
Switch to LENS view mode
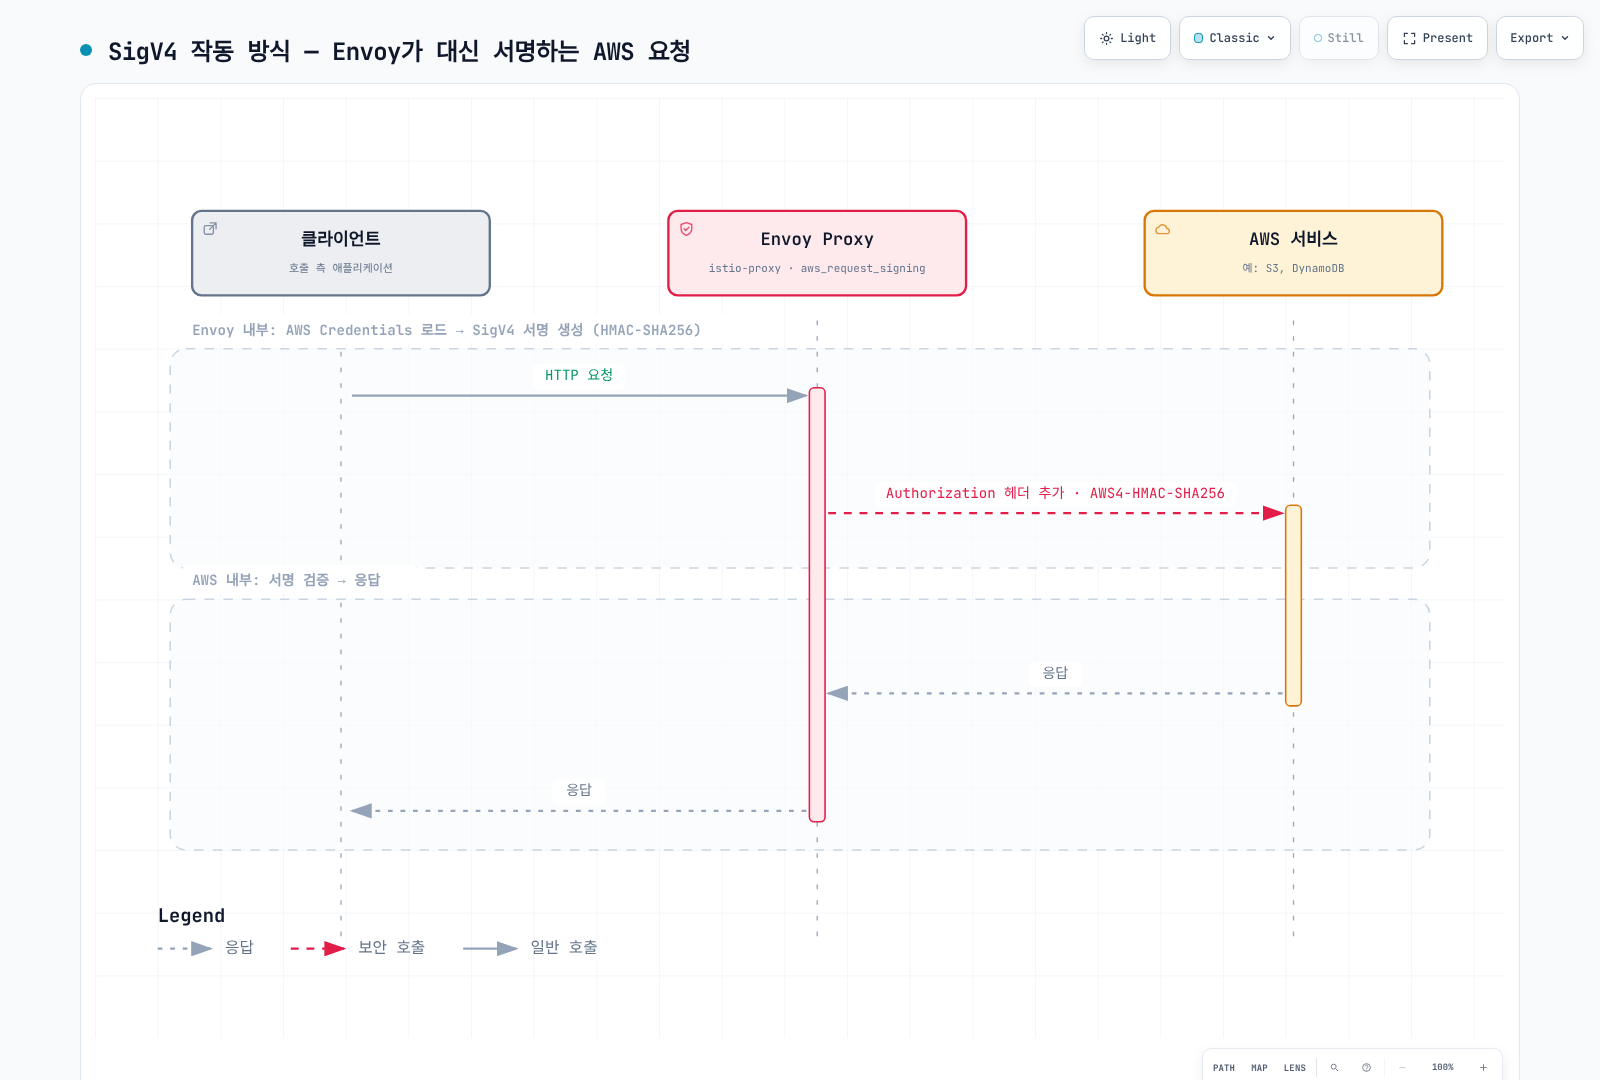[x=1295, y=1068]
